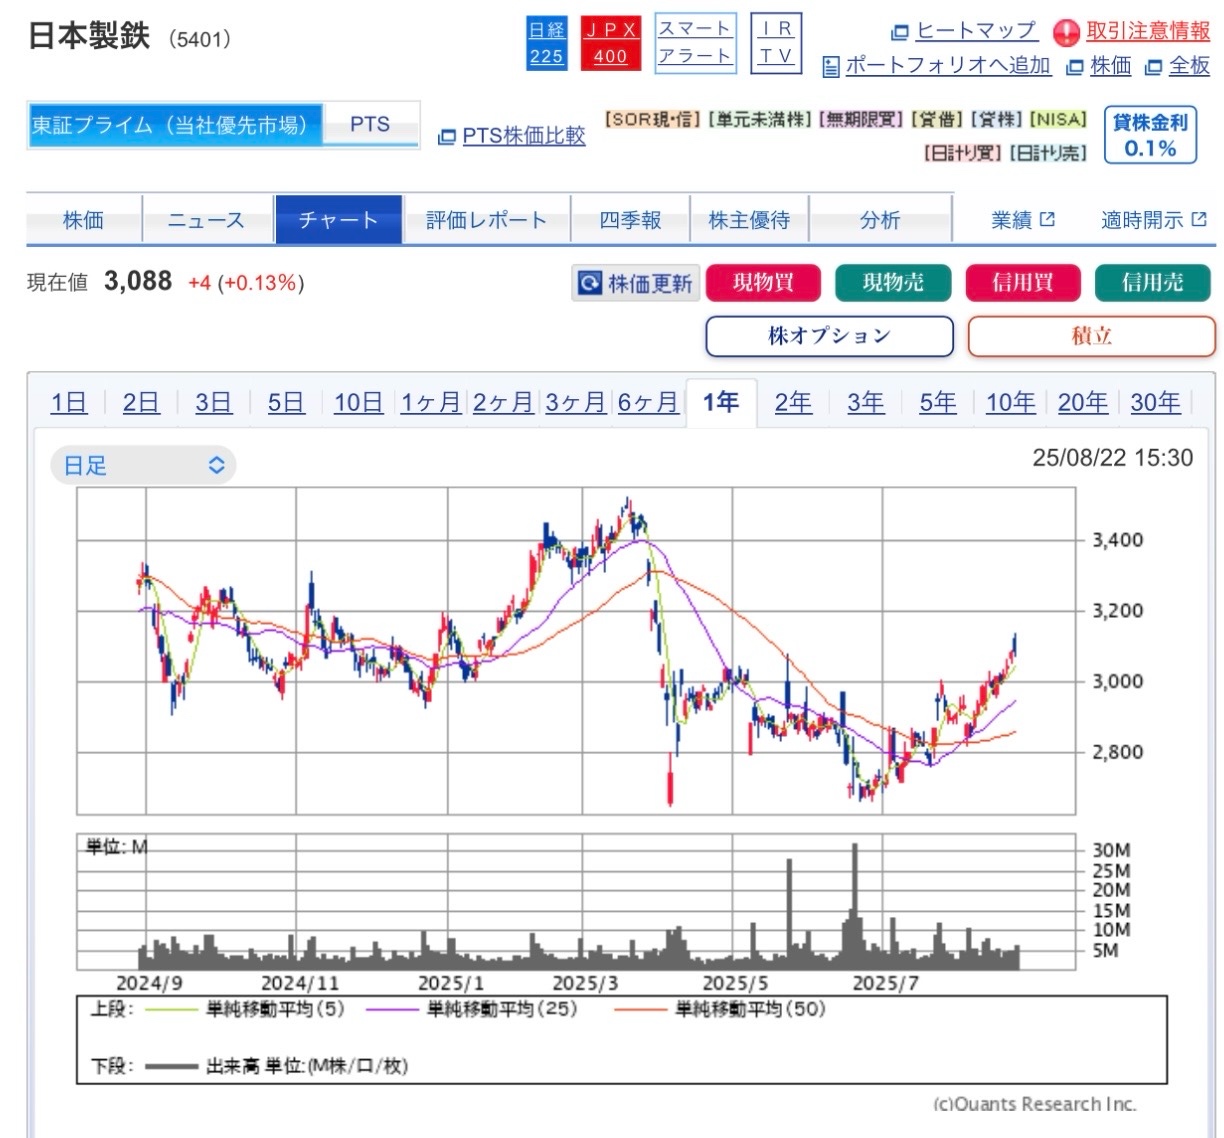The width and height of the screenshot is (1224, 1138).
Task: Select the 3日 chart period
Action: pos(213,403)
